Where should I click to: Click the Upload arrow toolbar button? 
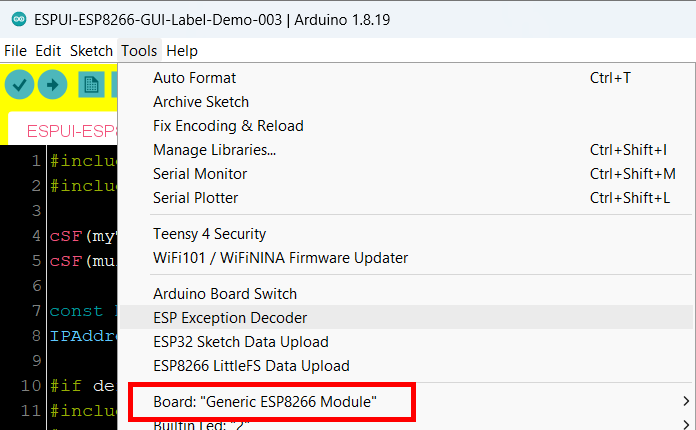click(52, 84)
